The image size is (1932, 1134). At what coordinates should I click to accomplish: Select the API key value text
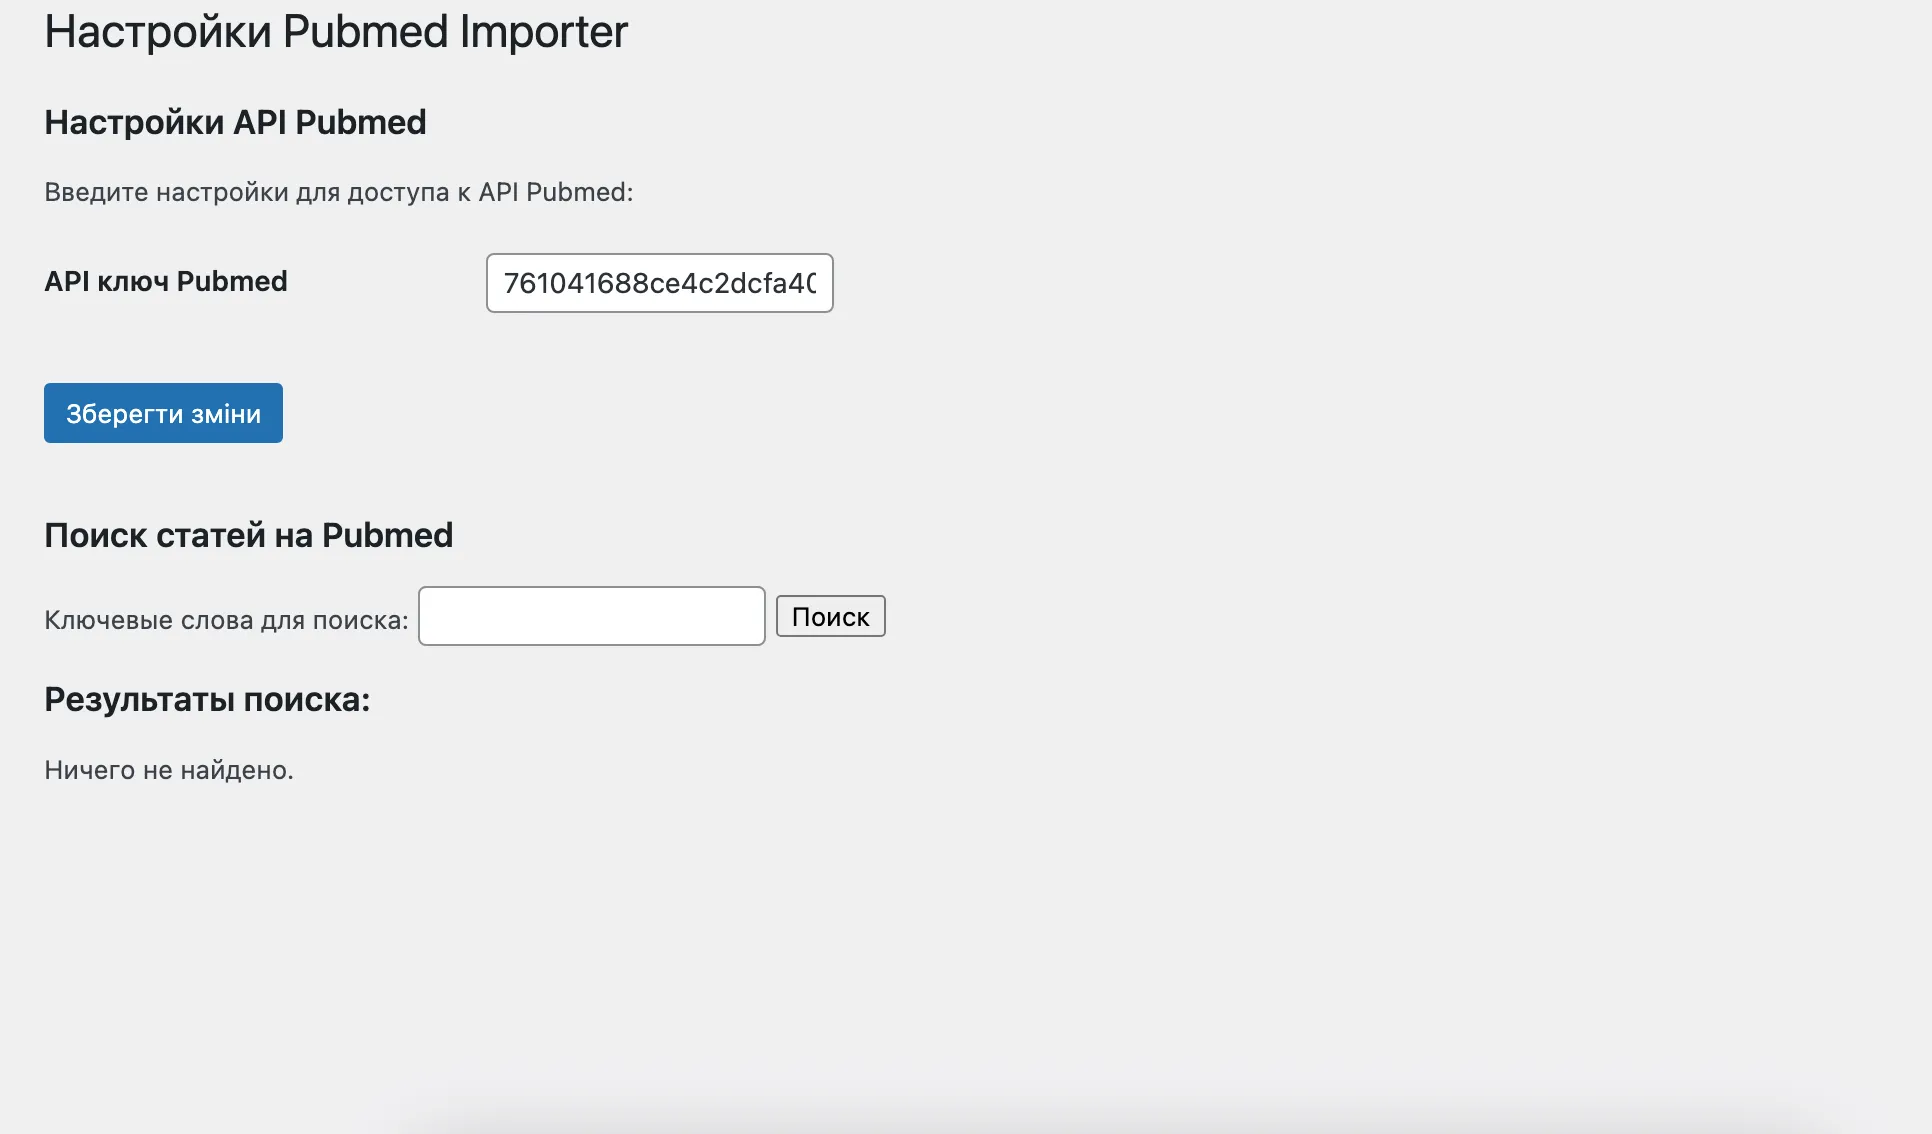point(660,284)
